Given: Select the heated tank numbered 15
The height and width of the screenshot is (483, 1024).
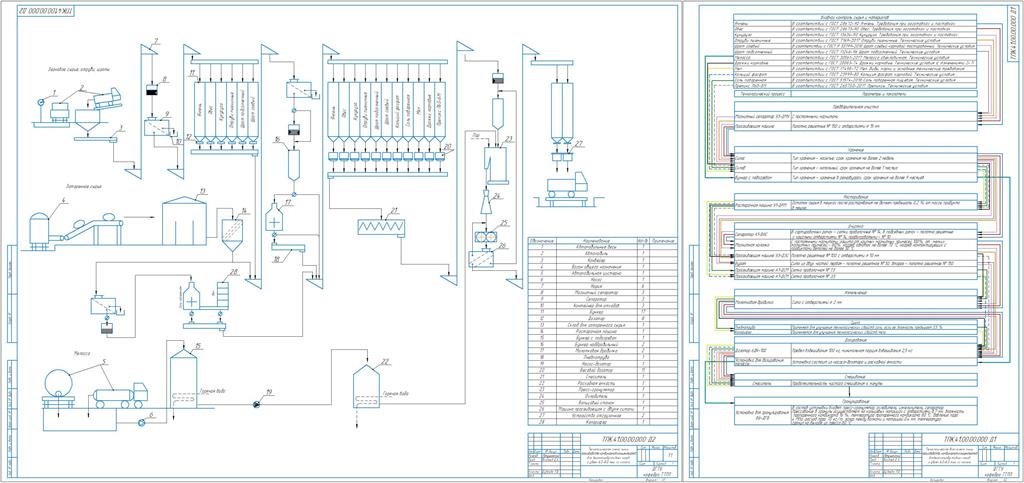Looking at the screenshot, I should click(184, 379).
